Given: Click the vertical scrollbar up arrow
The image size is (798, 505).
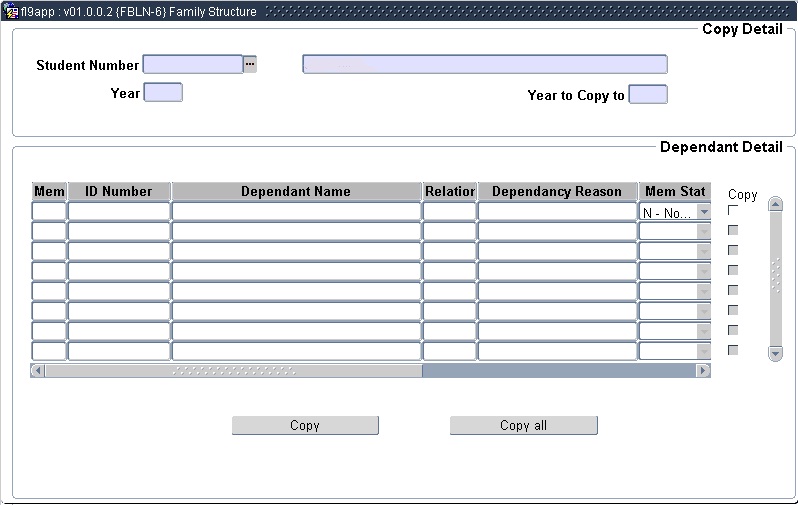Looking at the screenshot, I should [775, 205].
